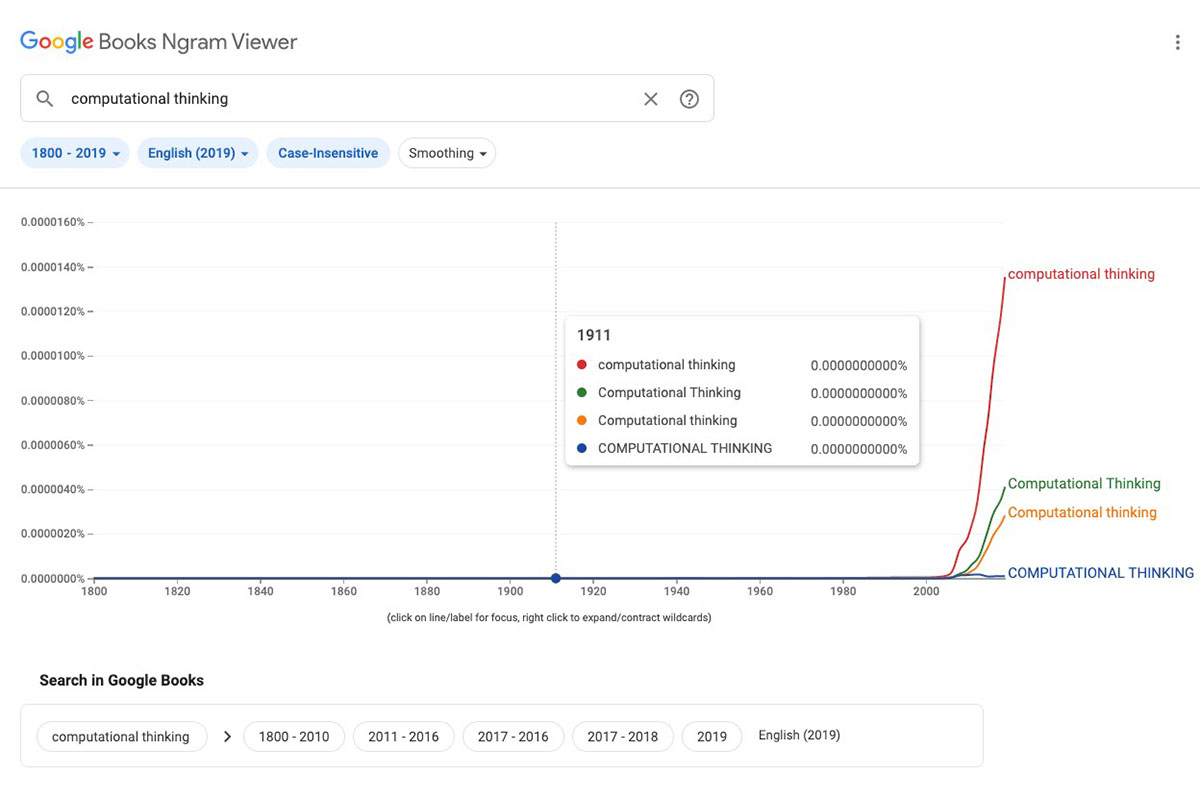Viewport: 1200px width, 800px height.
Task: Click the 0.0000160% y-axis label
Action: click(x=53, y=222)
